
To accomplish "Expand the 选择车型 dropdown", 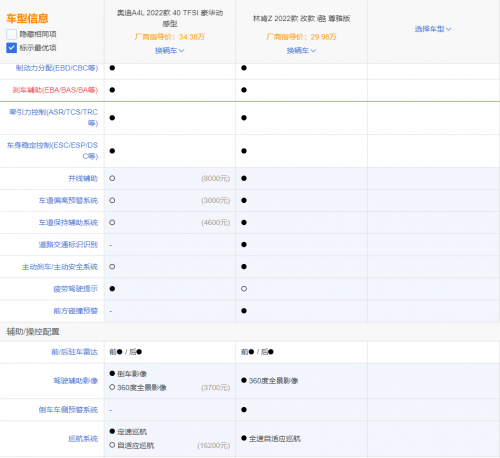I will pos(433,29).
